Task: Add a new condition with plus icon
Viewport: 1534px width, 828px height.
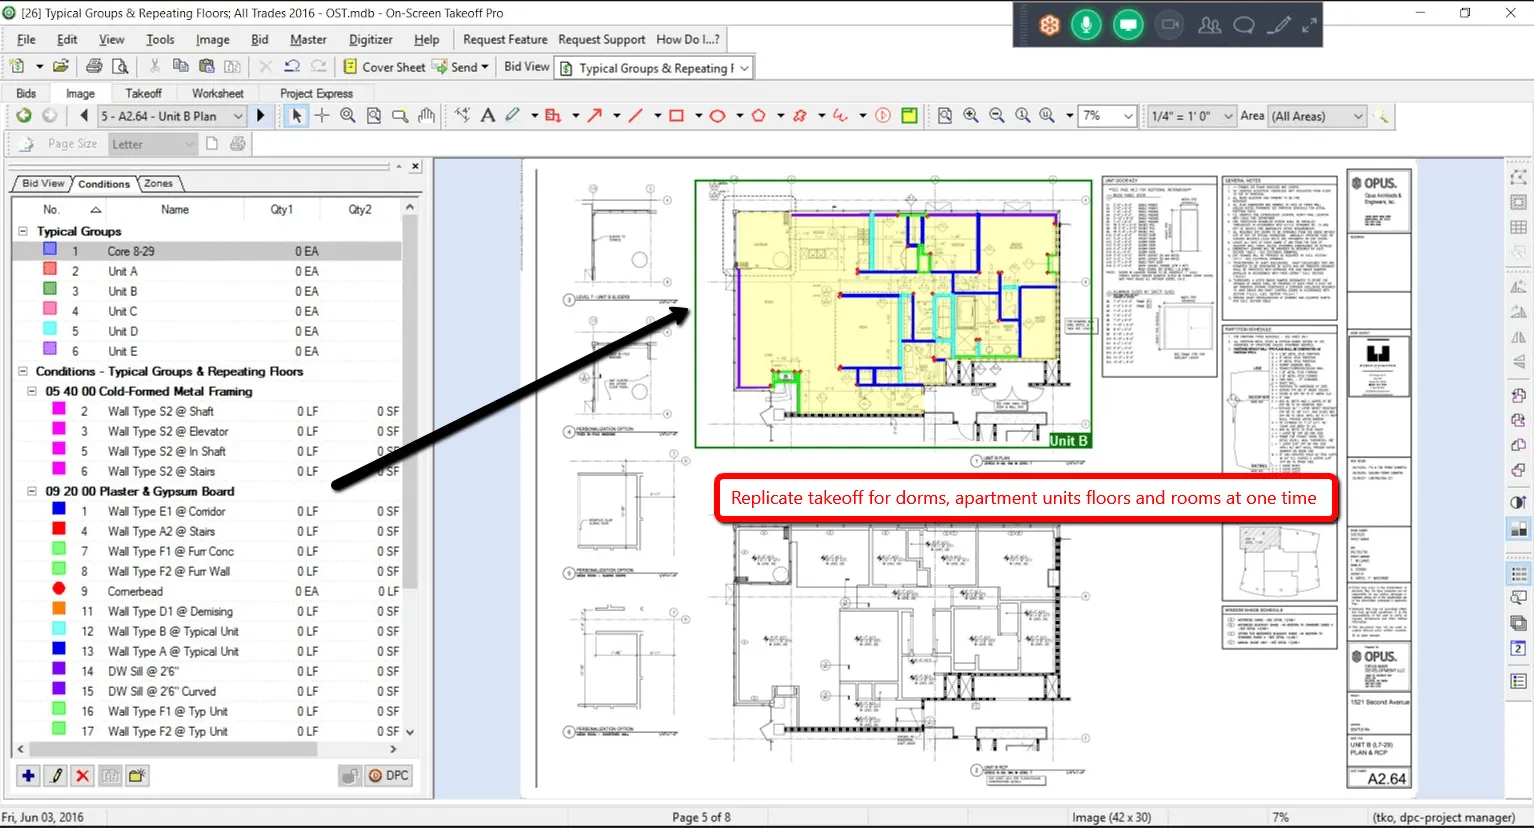Action: pyautogui.click(x=28, y=776)
